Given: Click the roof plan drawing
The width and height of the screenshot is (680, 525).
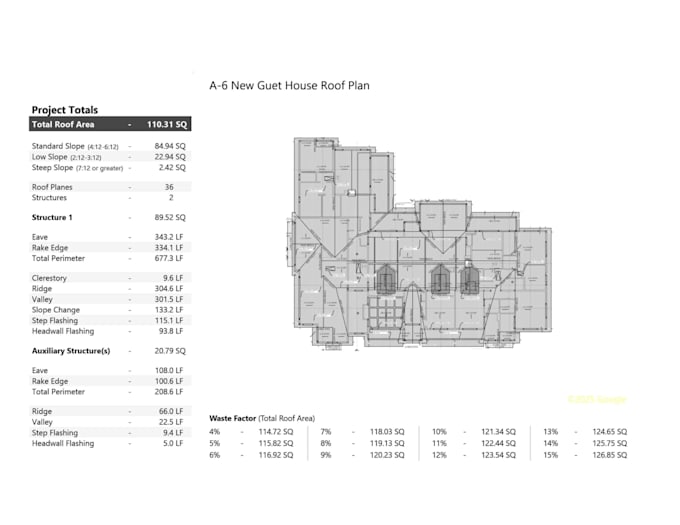Looking at the screenshot, I should (419, 244).
